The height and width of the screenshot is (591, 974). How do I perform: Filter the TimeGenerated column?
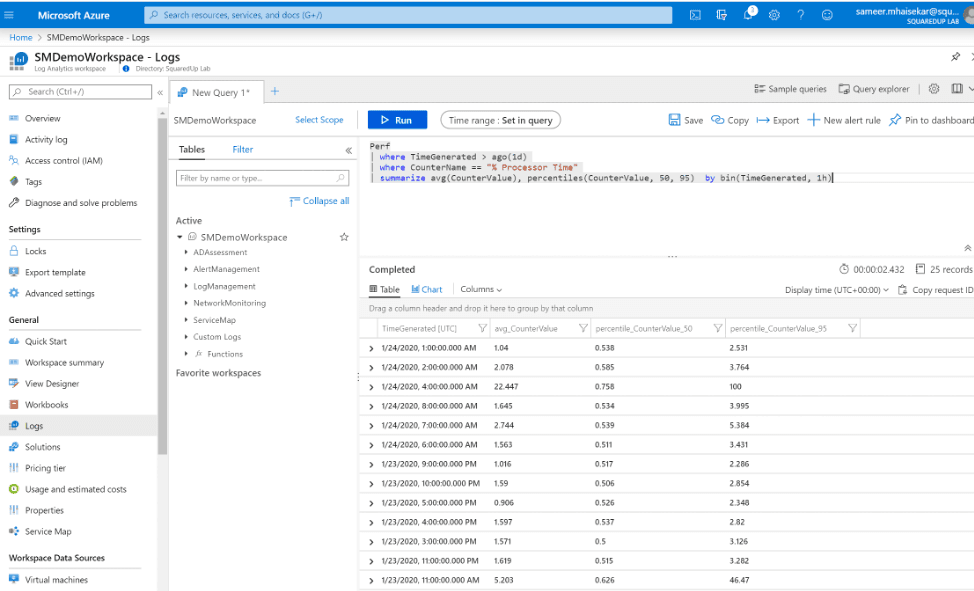coord(482,328)
